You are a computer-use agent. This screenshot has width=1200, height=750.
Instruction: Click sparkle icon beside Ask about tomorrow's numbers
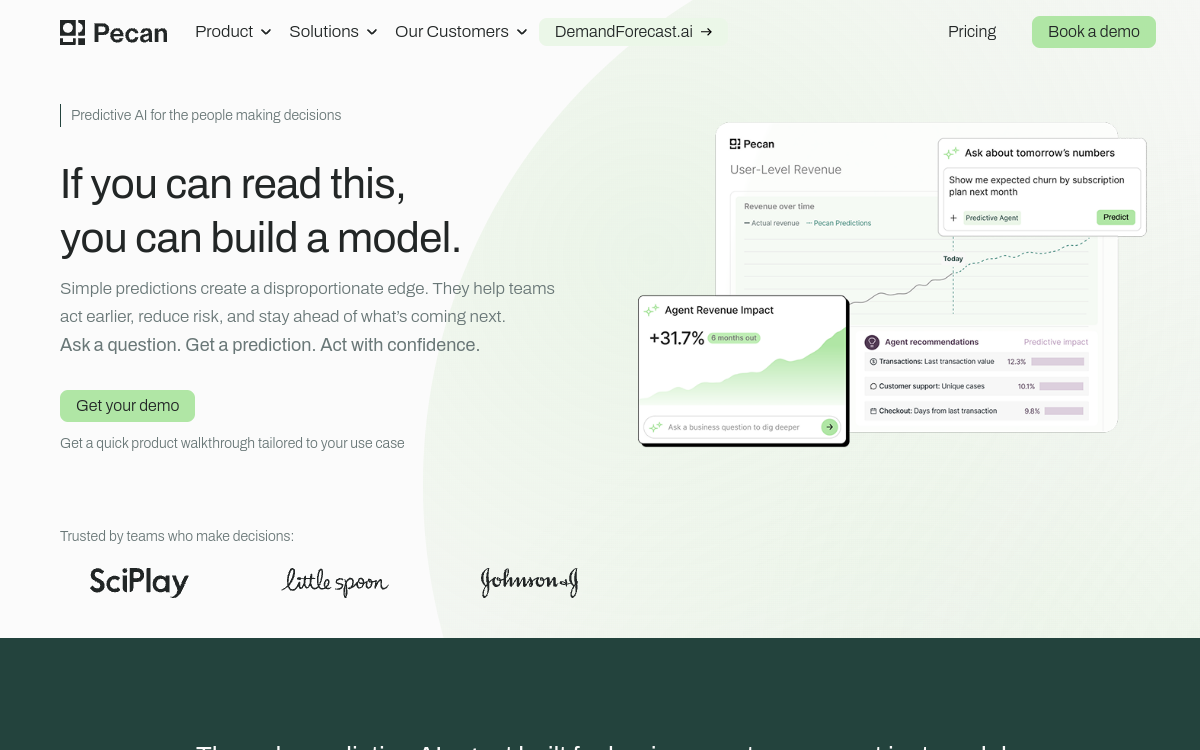pyautogui.click(x=951, y=153)
